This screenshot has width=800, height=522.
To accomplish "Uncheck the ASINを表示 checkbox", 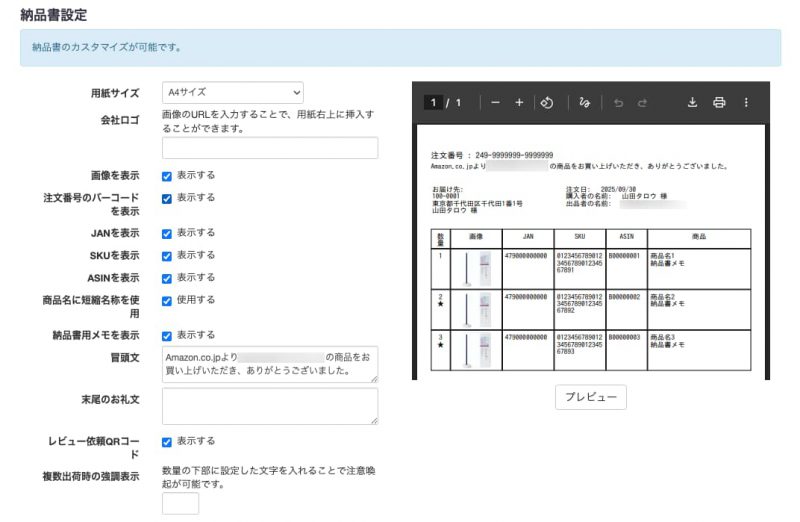I will click(167, 278).
